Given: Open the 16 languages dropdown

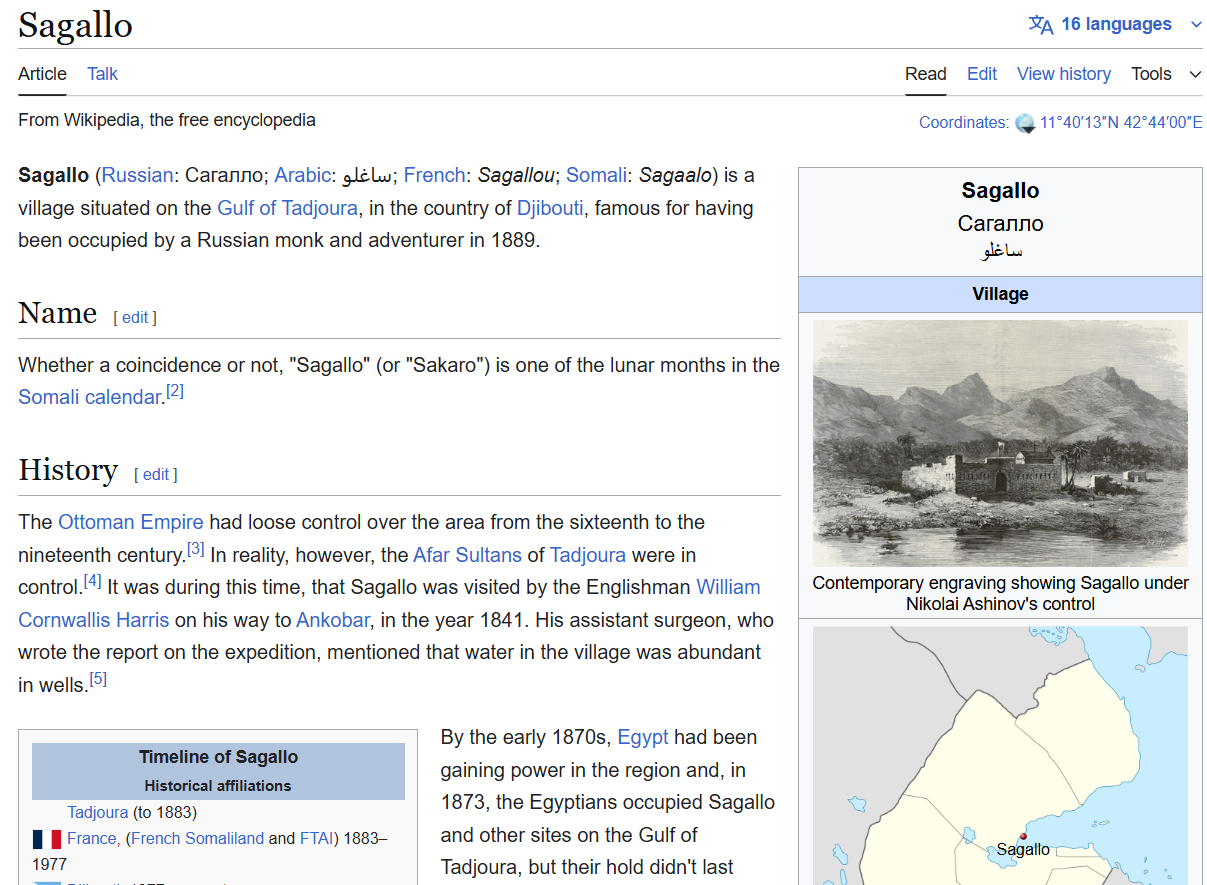Looking at the screenshot, I should pyautogui.click(x=1115, y=24).
